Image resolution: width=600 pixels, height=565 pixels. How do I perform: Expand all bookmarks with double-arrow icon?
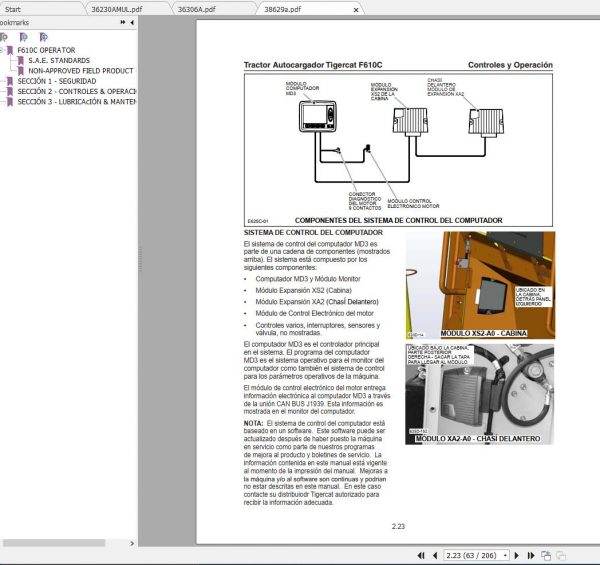[x=123, y=23]
